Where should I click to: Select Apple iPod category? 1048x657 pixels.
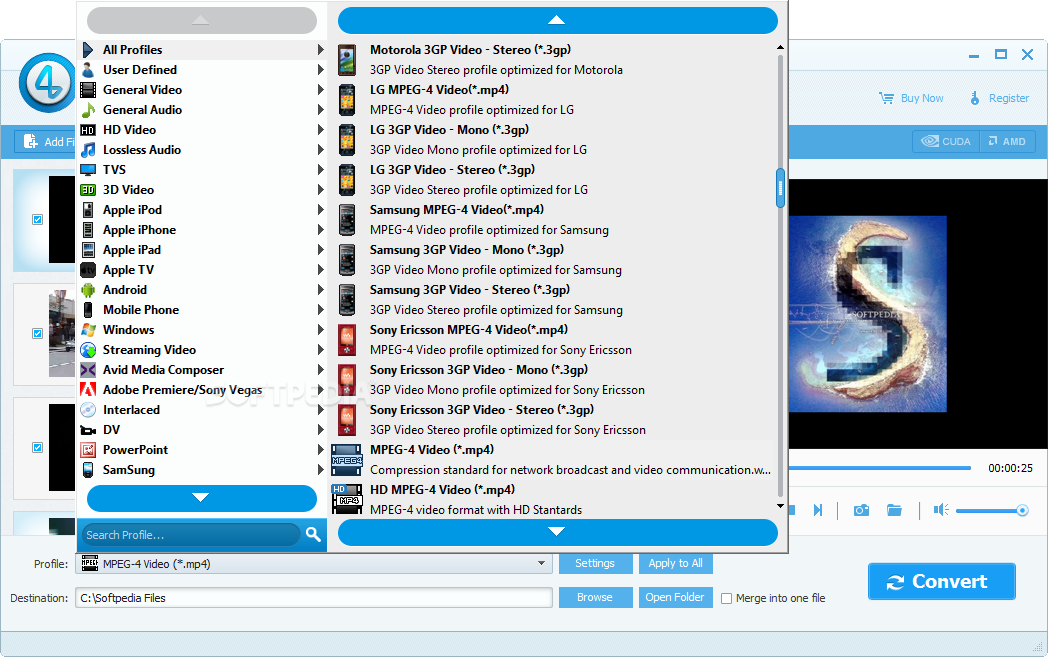click(202, 210)
